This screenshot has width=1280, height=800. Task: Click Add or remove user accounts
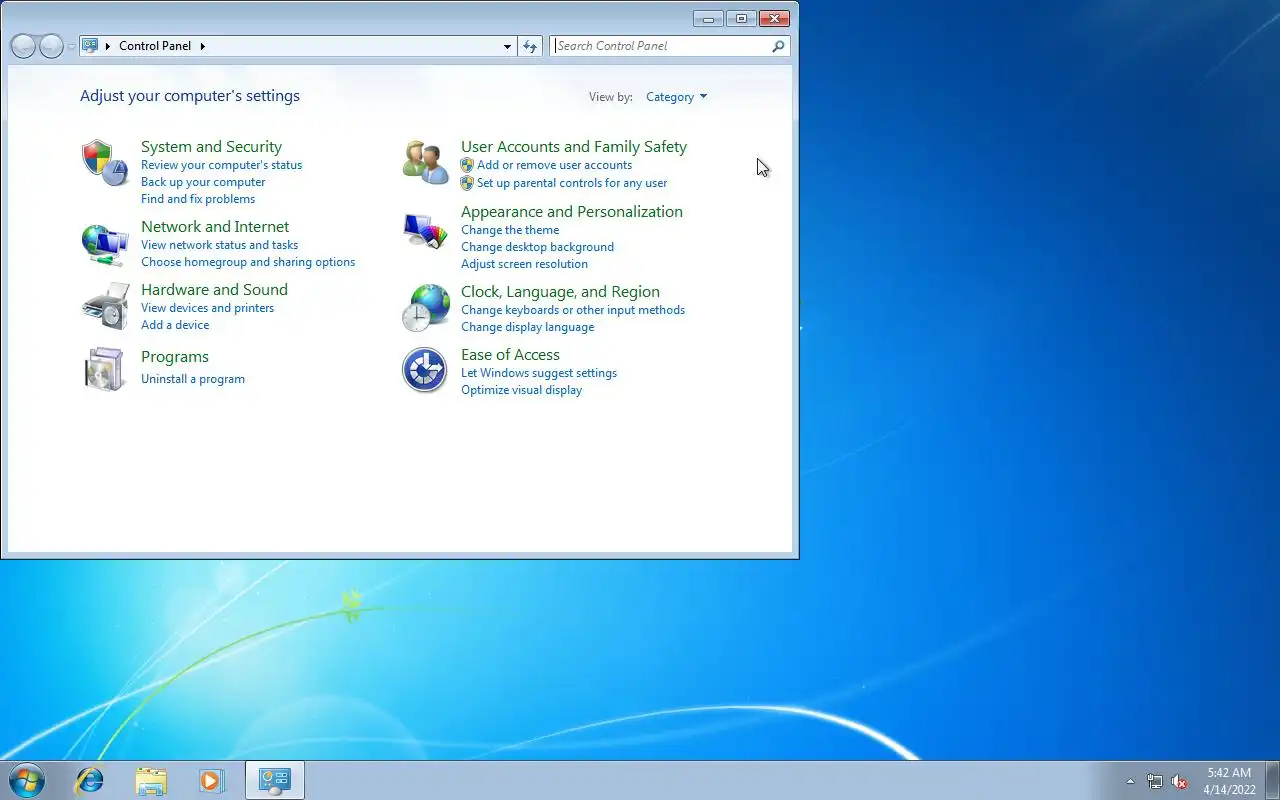pos(554,165)
